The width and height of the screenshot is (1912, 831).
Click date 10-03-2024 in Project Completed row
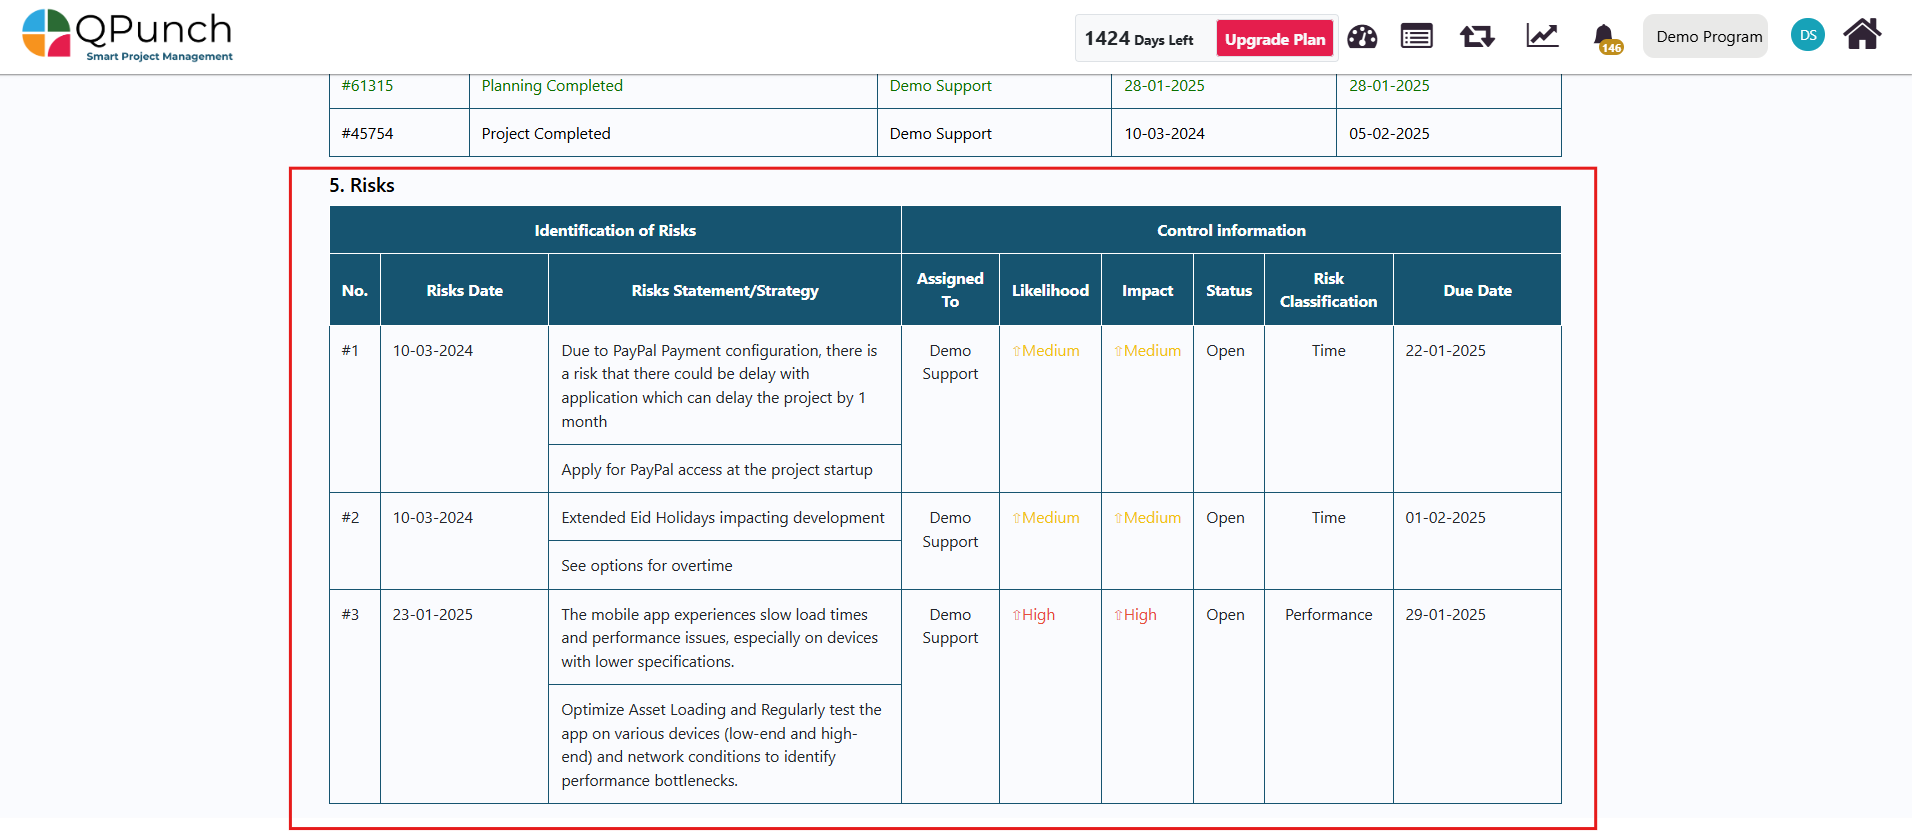(1164, 134)
